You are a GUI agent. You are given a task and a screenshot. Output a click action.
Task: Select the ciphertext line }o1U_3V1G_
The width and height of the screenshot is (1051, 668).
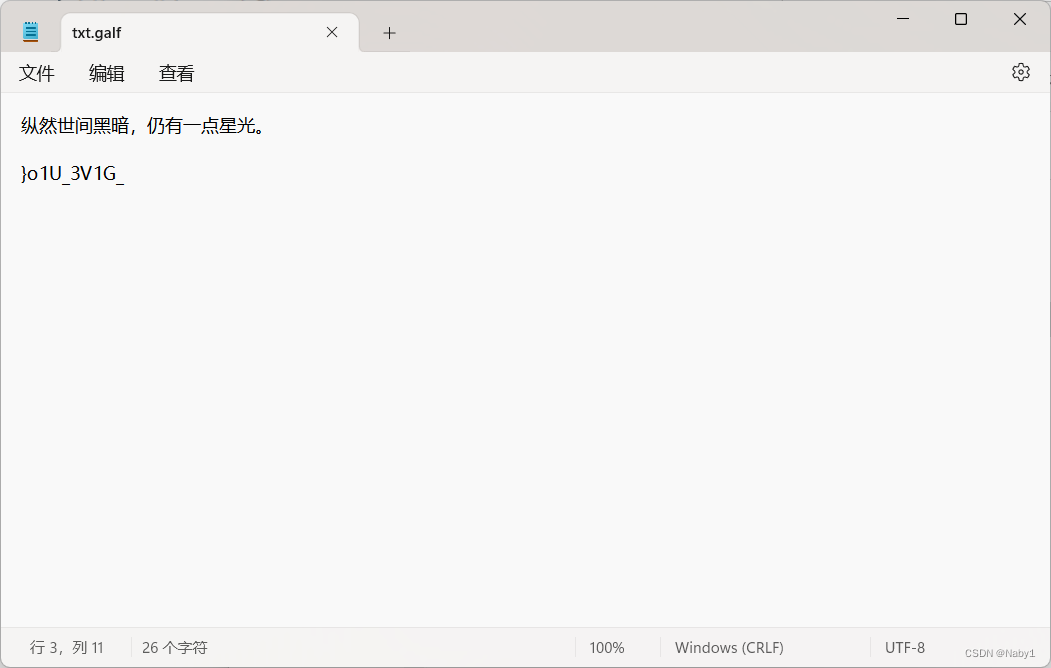73,174
